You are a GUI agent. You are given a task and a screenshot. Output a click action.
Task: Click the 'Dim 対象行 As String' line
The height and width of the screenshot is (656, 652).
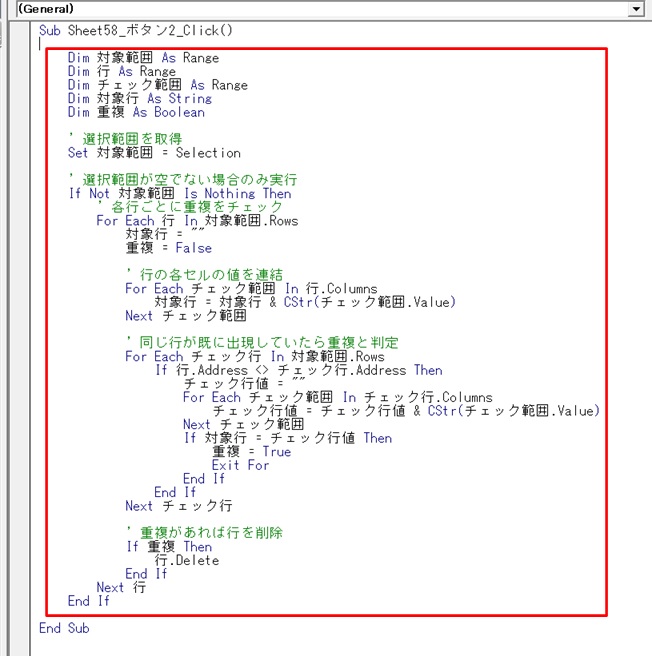140,99
